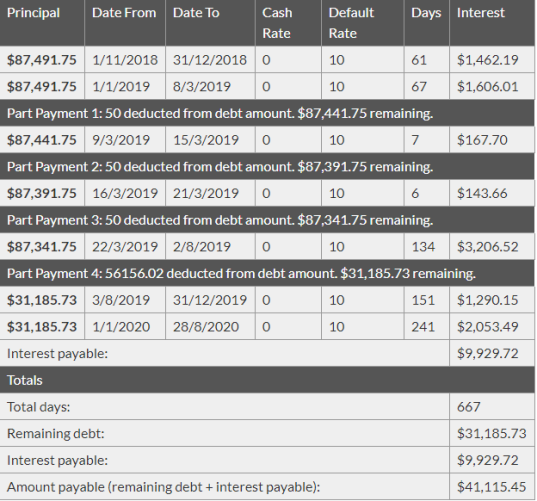537x501 pixels.
Task: Click the Date To column header
Action: 210,23
